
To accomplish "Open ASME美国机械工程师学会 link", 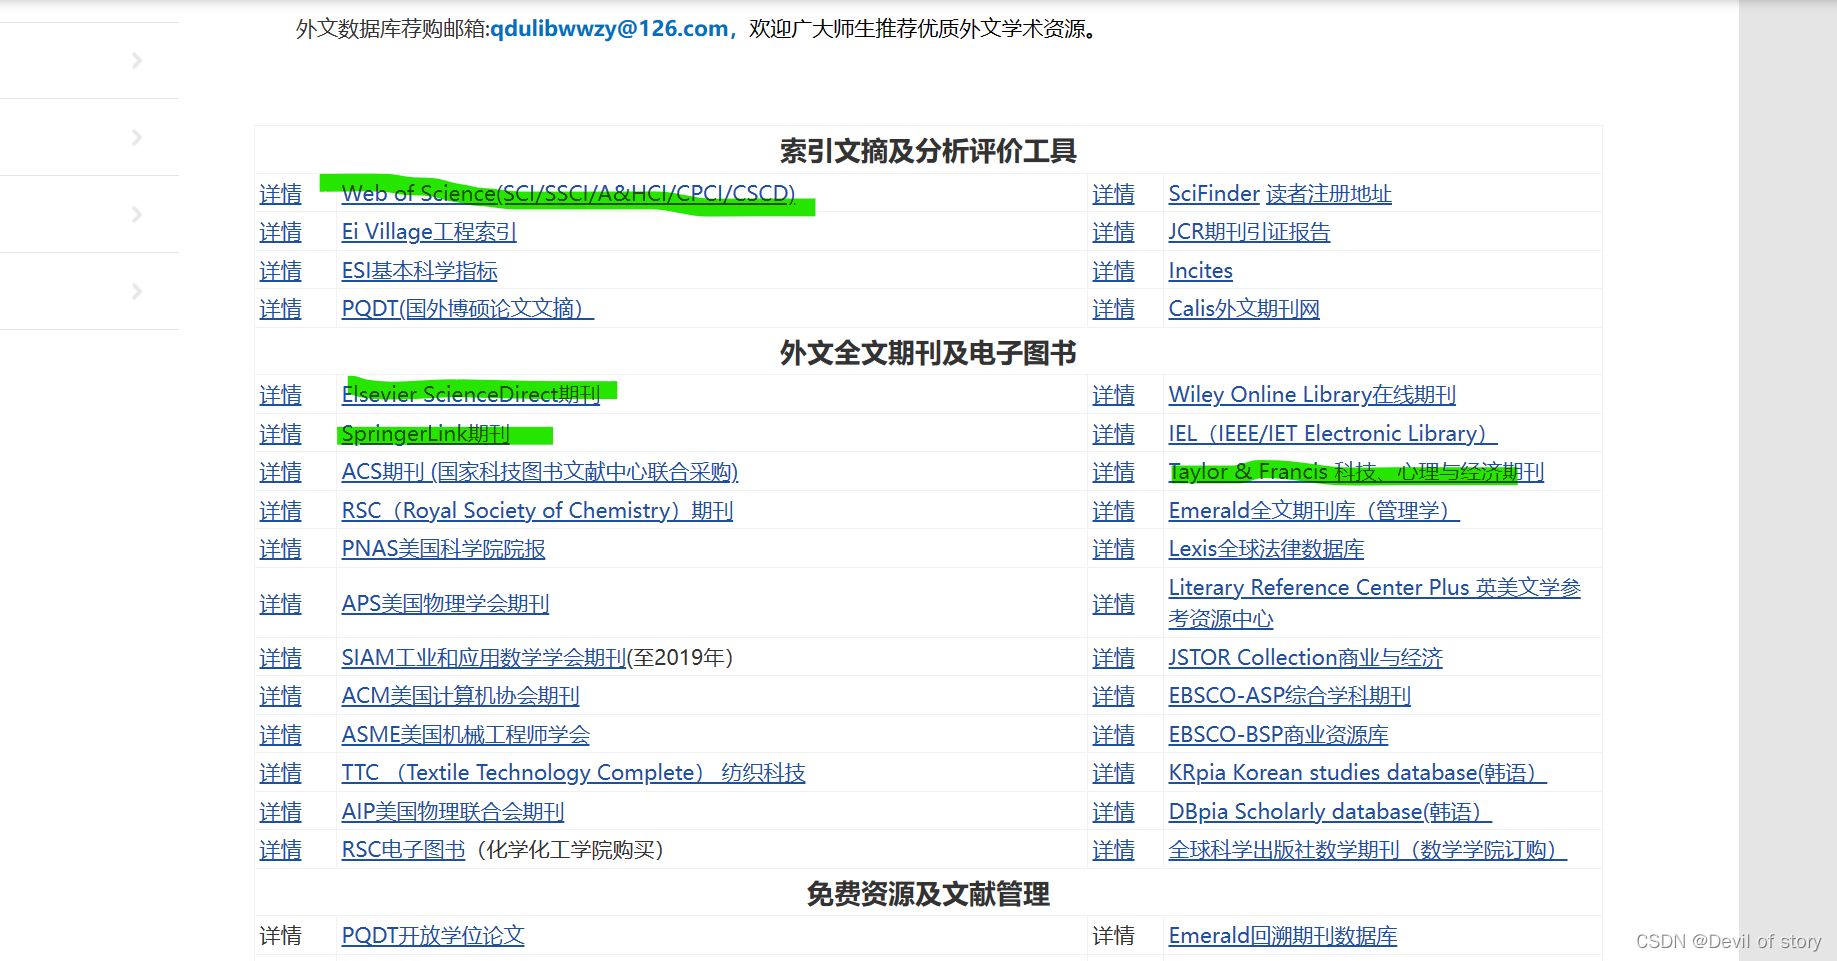I will 465,735.
